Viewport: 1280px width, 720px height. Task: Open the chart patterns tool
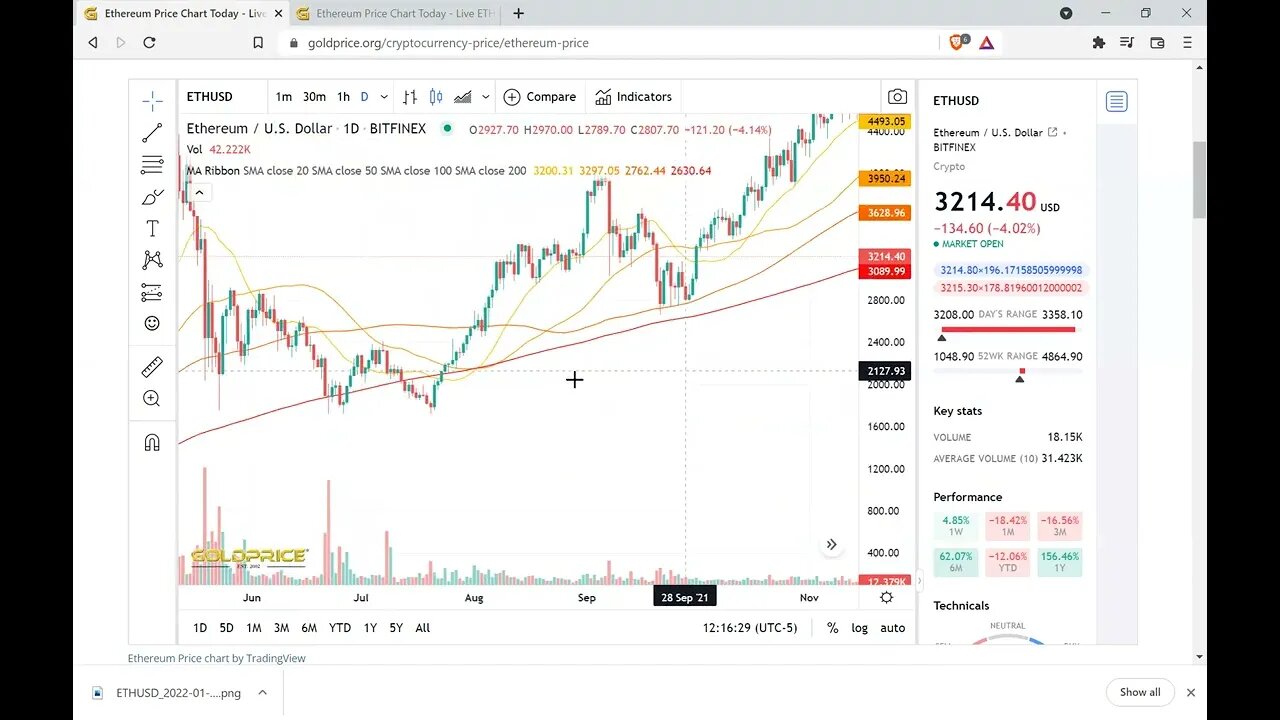[152, 260]
